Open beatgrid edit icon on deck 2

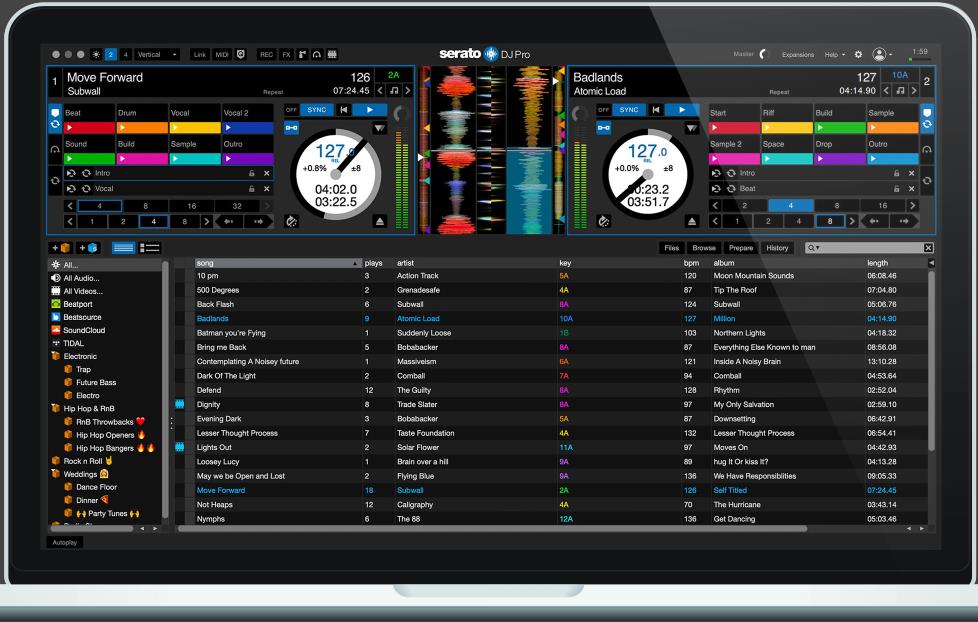pyautogui.click(x=603, y=221)
